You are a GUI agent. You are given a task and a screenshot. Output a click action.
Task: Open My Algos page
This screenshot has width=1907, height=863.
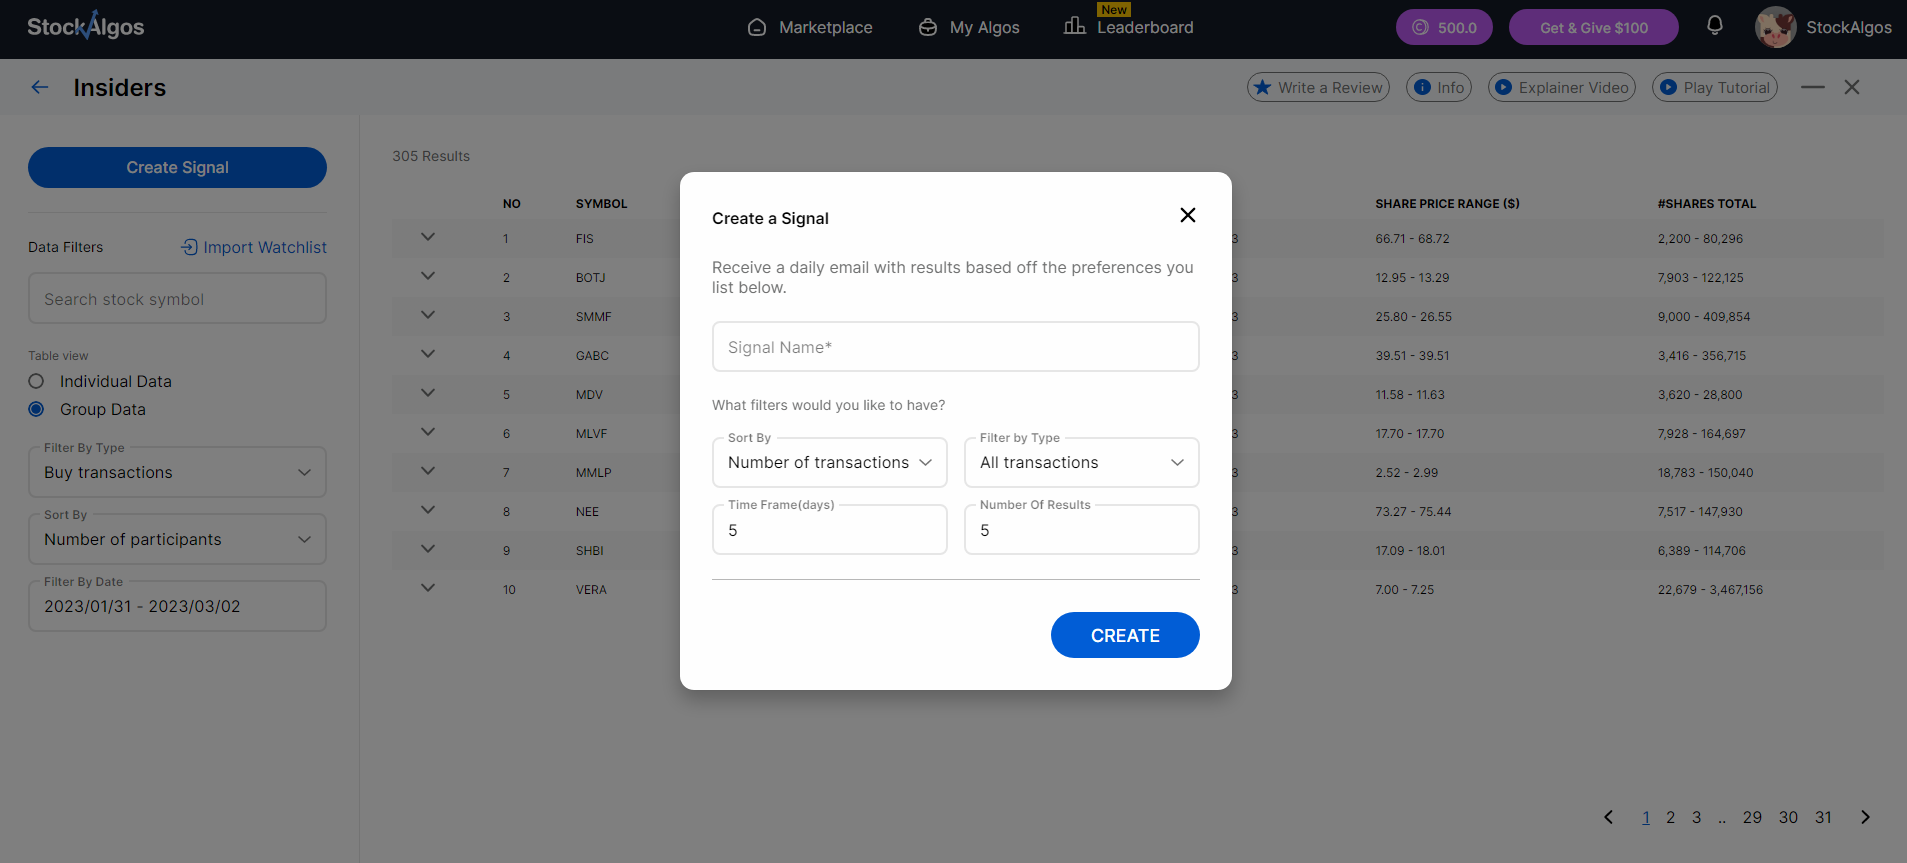coord(969,27)
